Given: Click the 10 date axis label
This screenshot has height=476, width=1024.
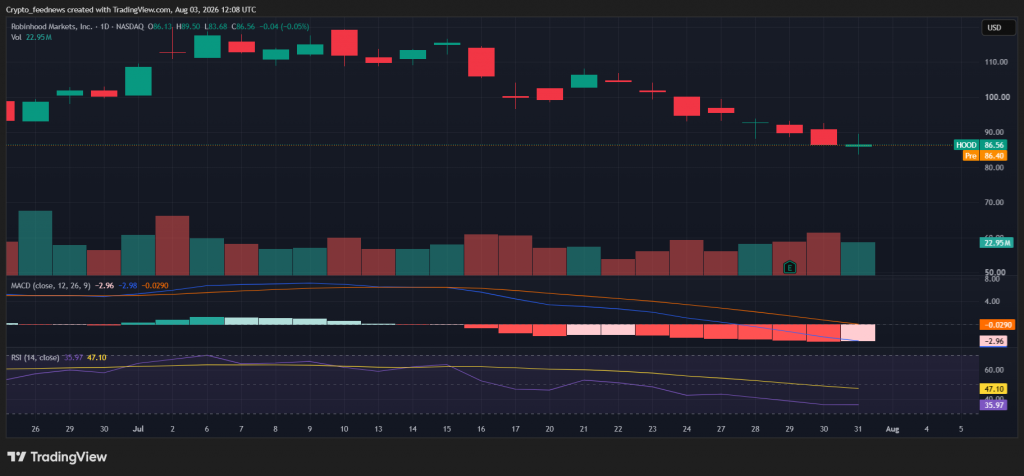Looking at the screenshot, I should point(344,429).
